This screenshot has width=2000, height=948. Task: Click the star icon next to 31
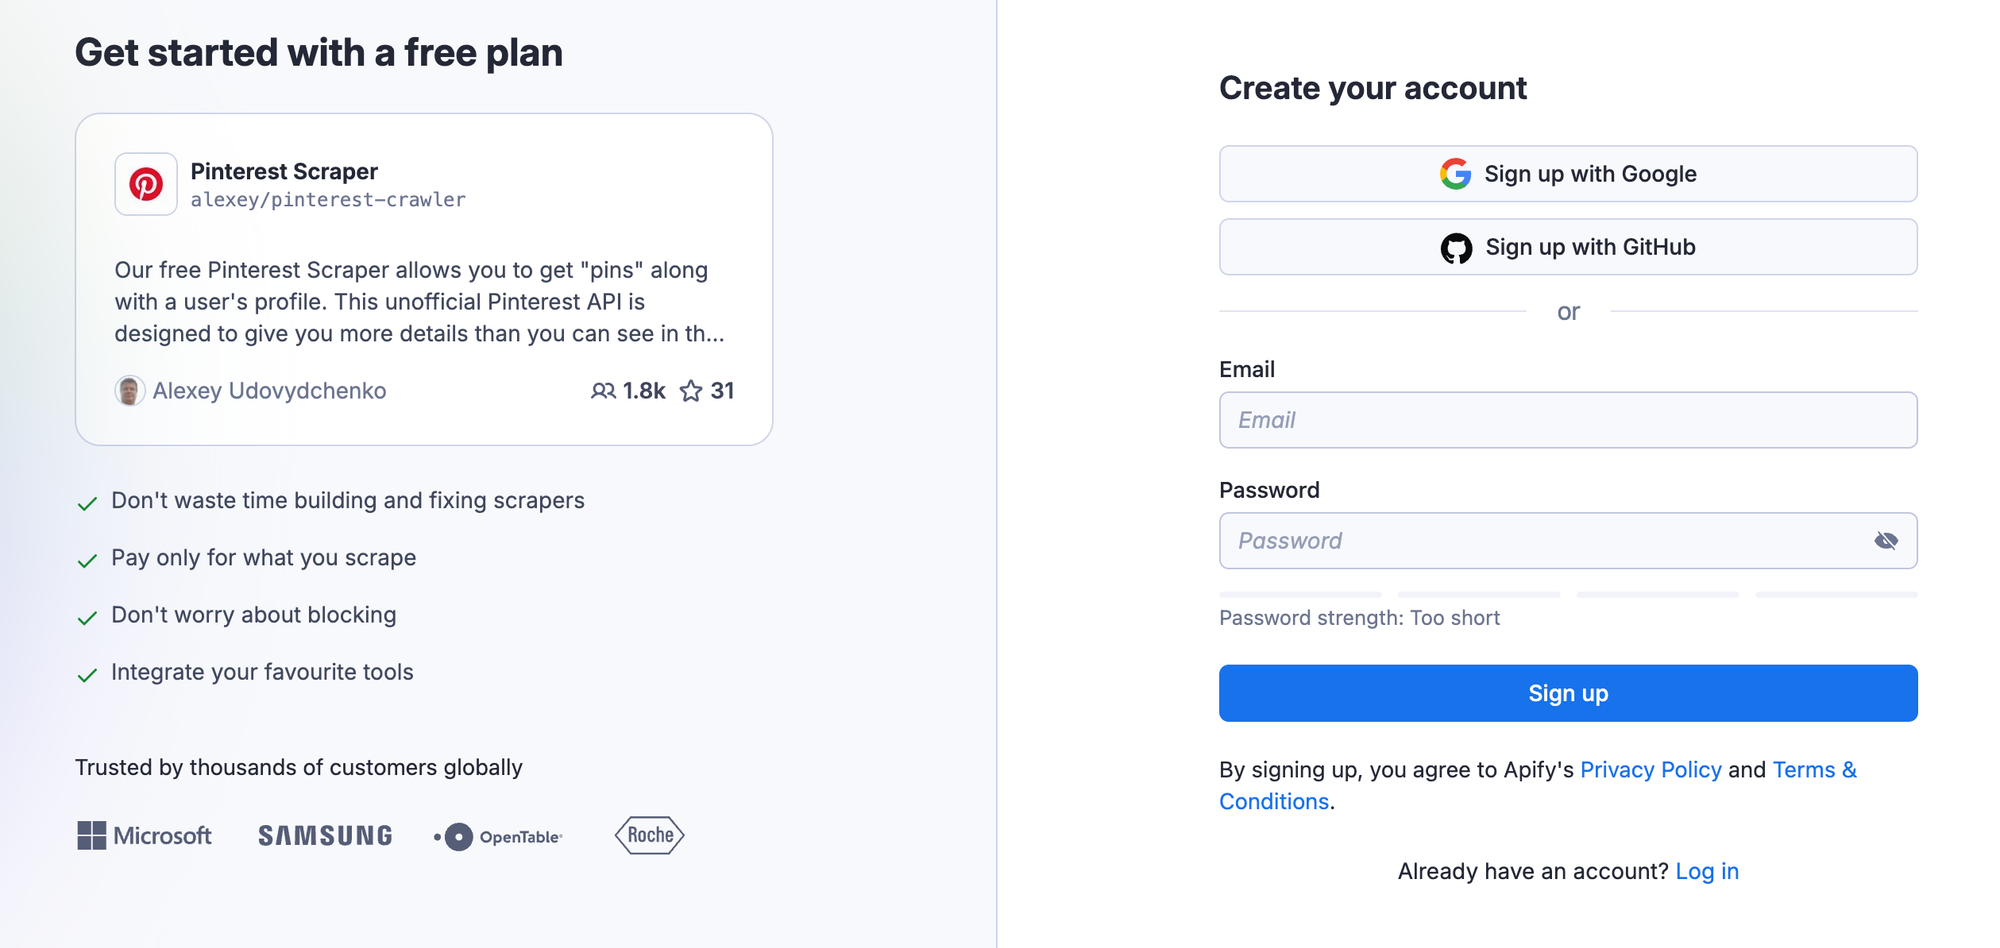(x=691, y=391)
